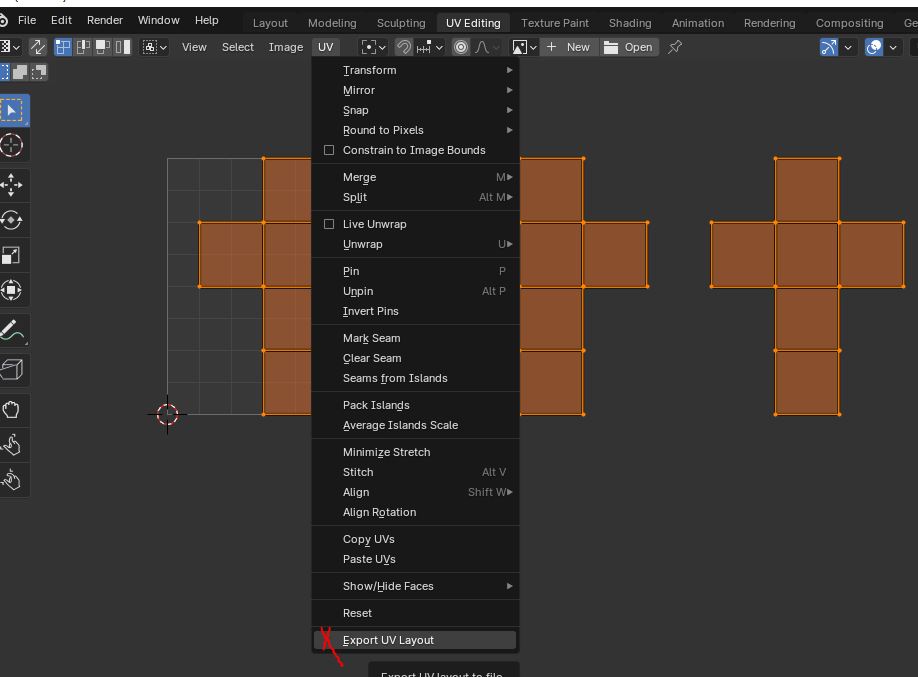This screenshot has height=677, width=918.
Task: Open the pivot point dropdown
Action: pos(373,47)
